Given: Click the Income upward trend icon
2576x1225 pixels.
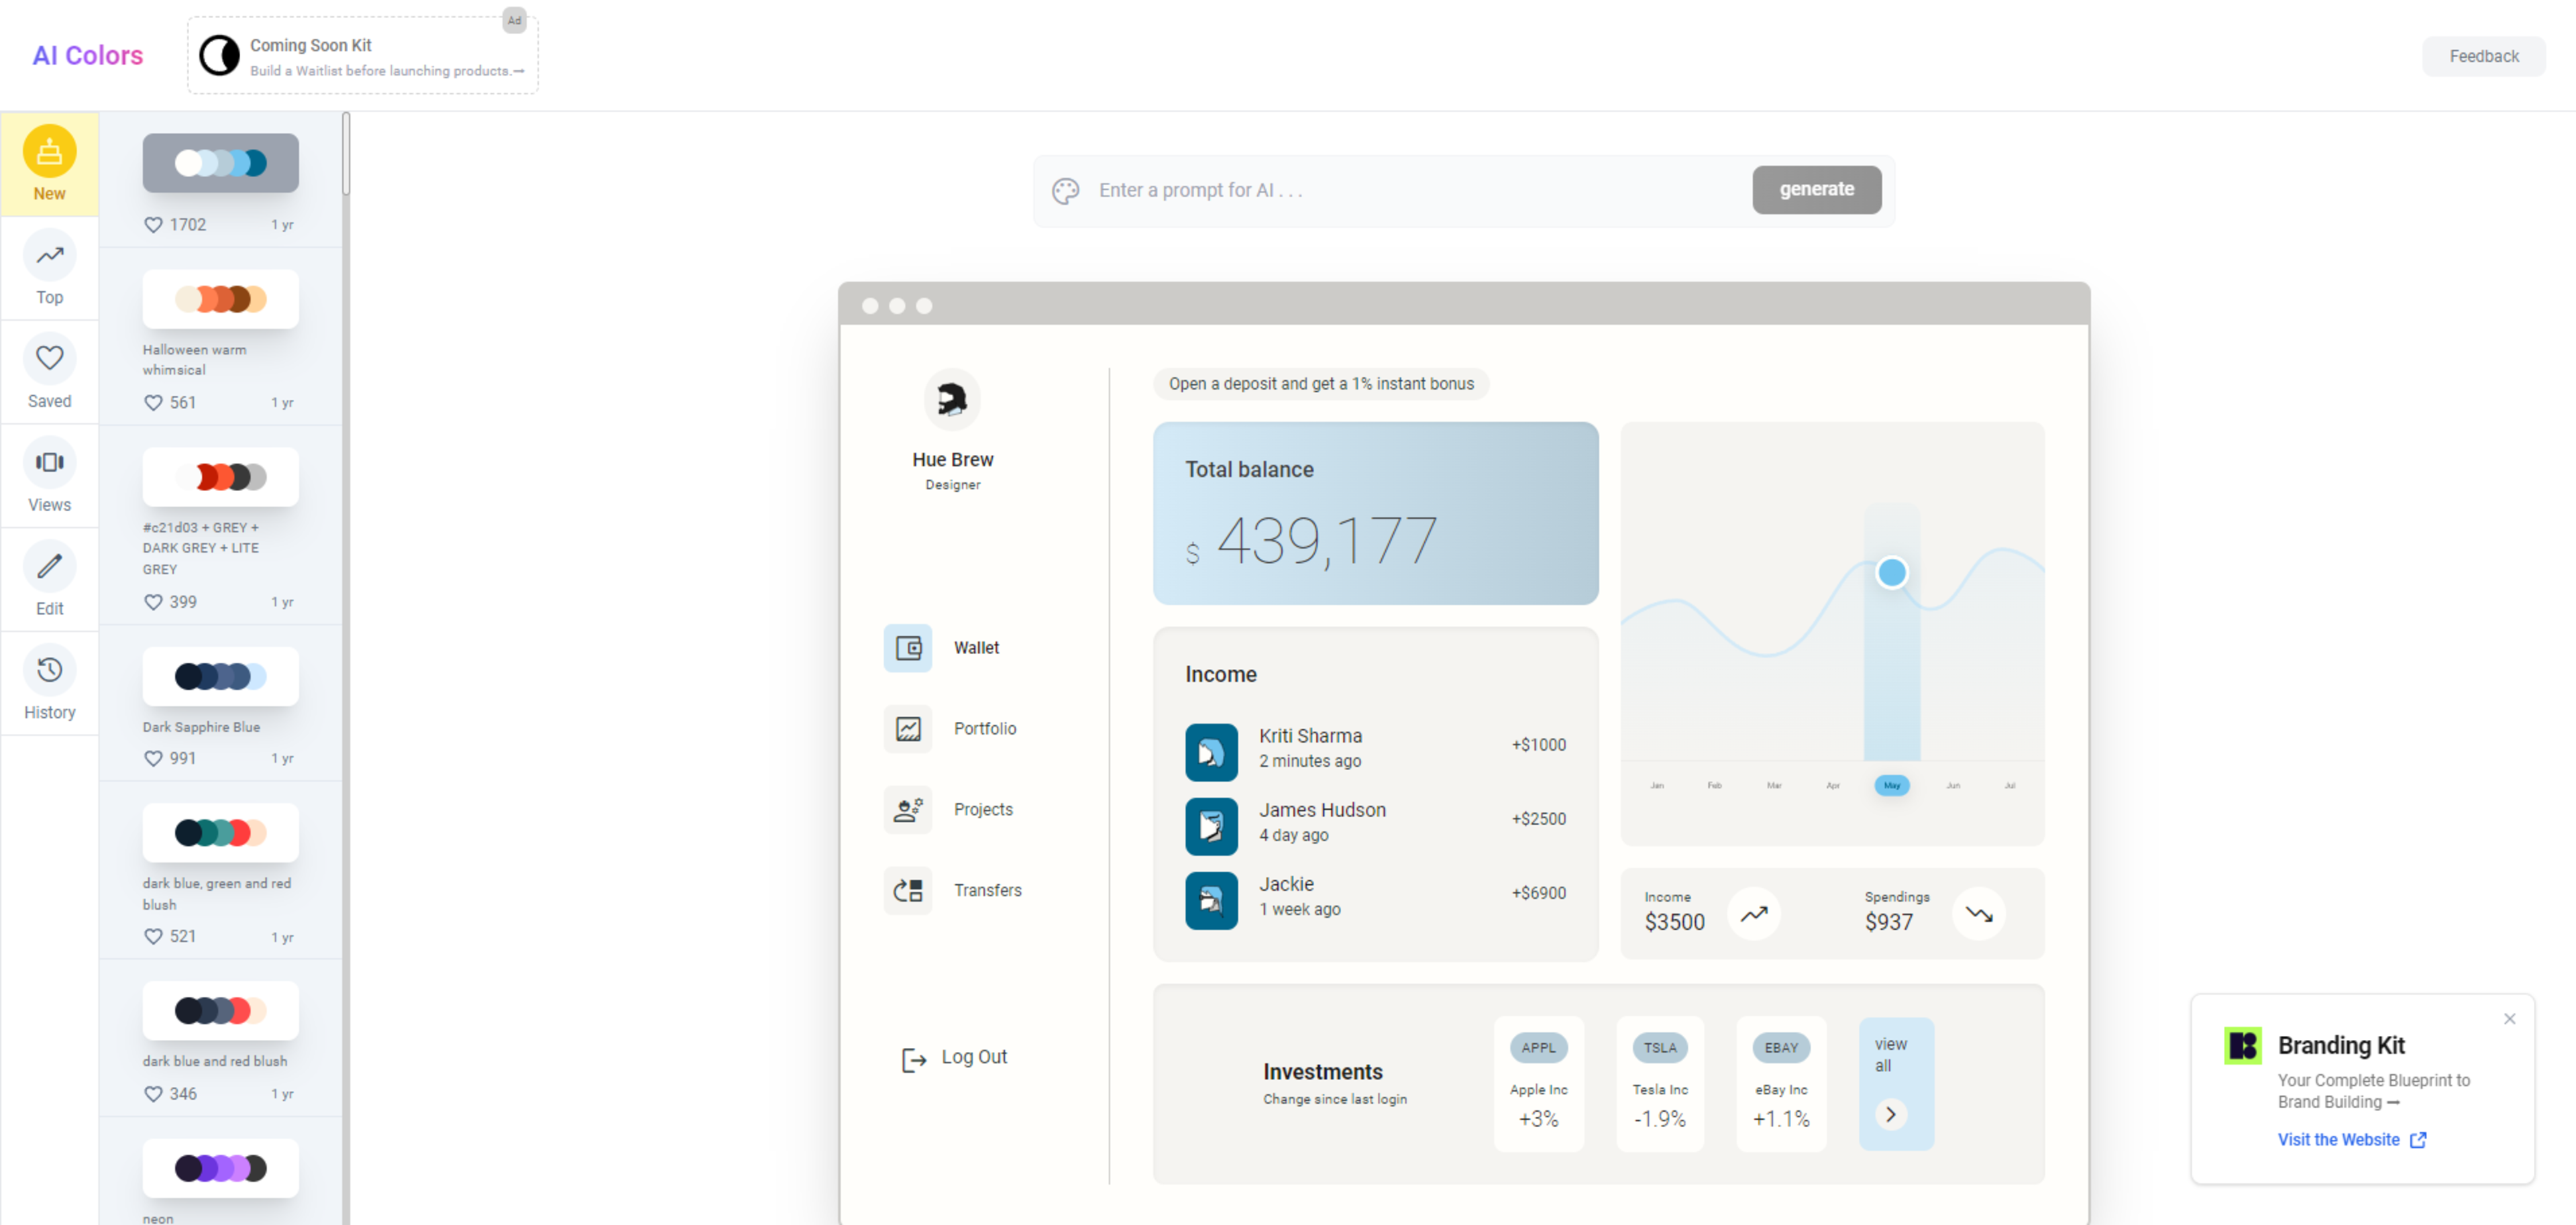Looking at the screenshot, I should tap(1754, 914).
